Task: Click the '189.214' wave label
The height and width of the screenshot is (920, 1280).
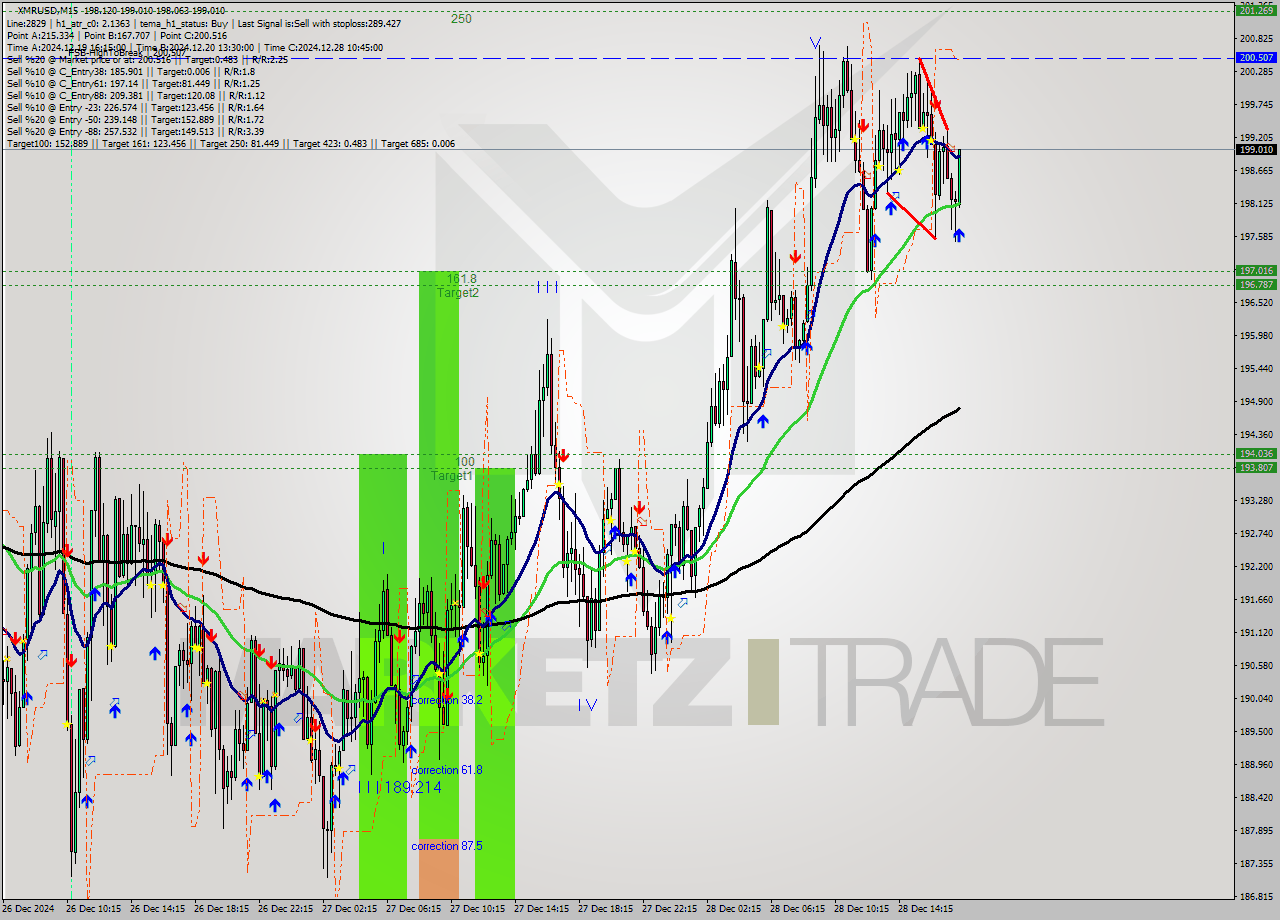Action: [x=412, y=788]
